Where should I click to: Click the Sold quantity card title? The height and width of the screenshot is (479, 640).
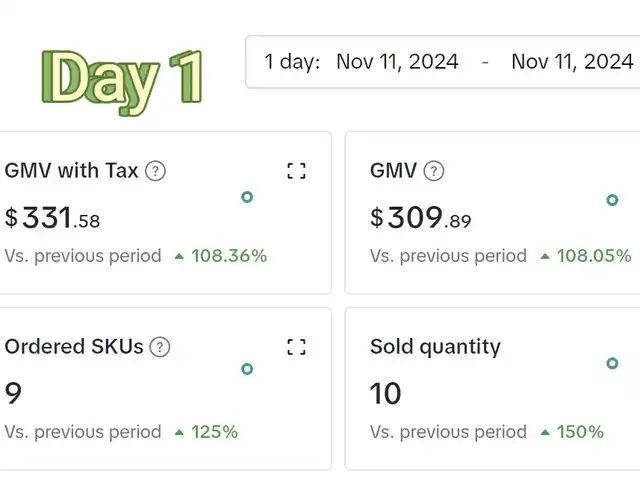point(435,347)
